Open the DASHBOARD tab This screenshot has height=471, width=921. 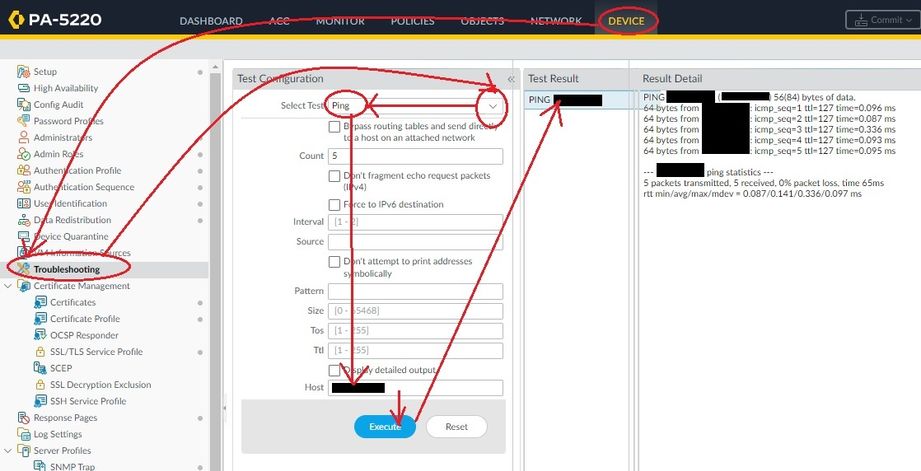tap(211, 21)
